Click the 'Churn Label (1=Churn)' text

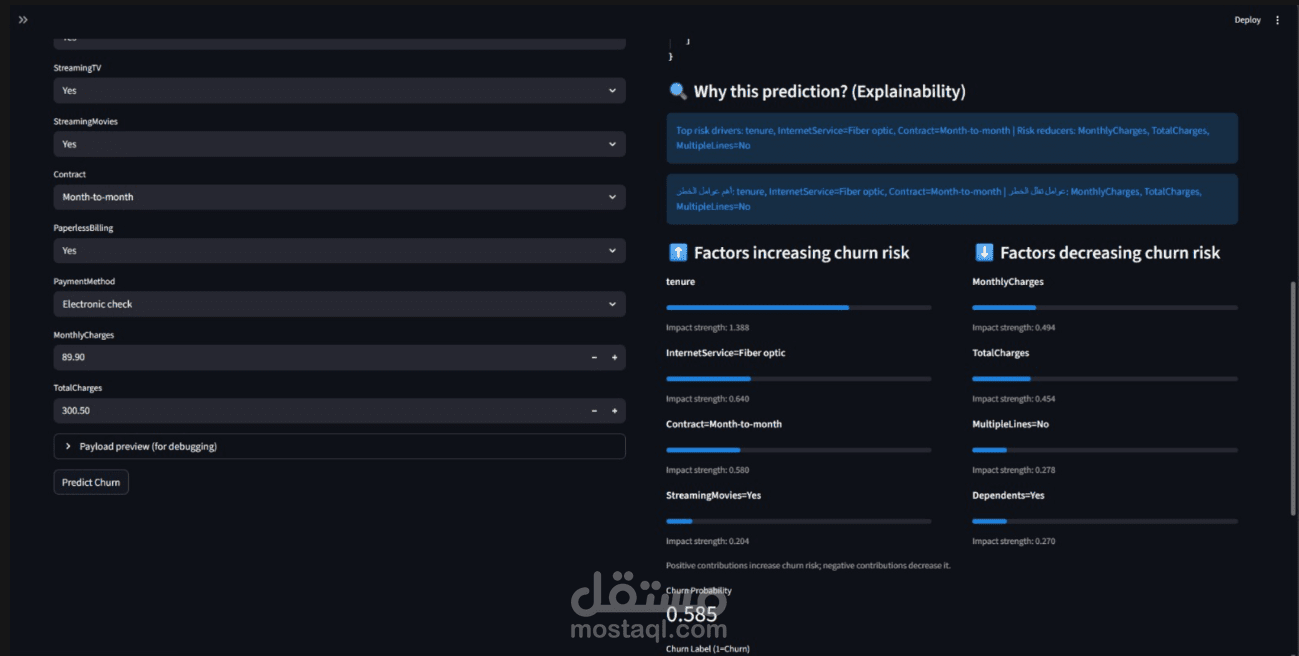pos(707,649)
